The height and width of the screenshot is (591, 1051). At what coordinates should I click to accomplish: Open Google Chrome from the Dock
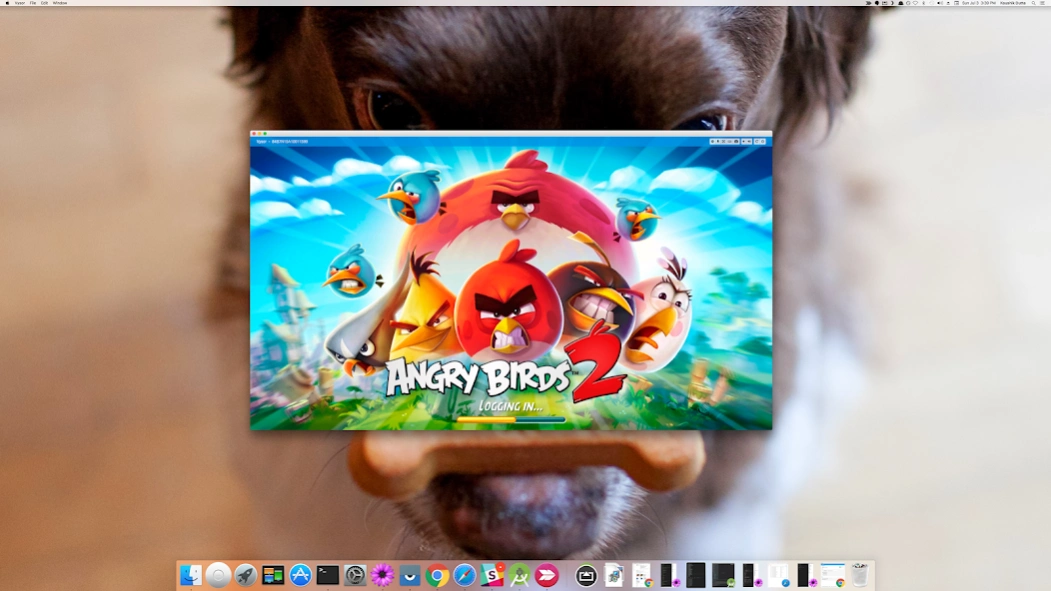click(x=437, y=575)
